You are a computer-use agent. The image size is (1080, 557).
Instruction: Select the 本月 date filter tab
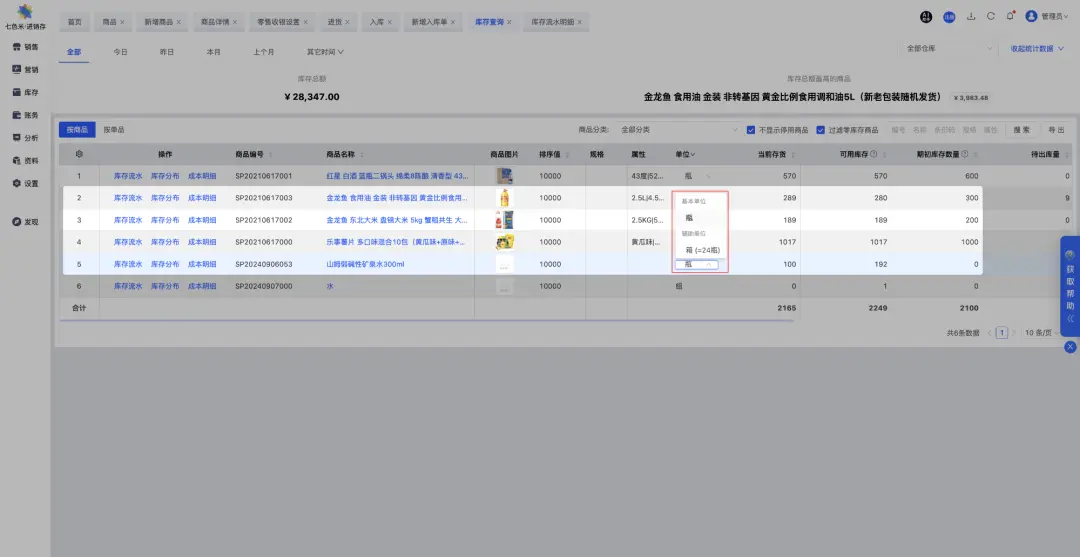[213, 51]
